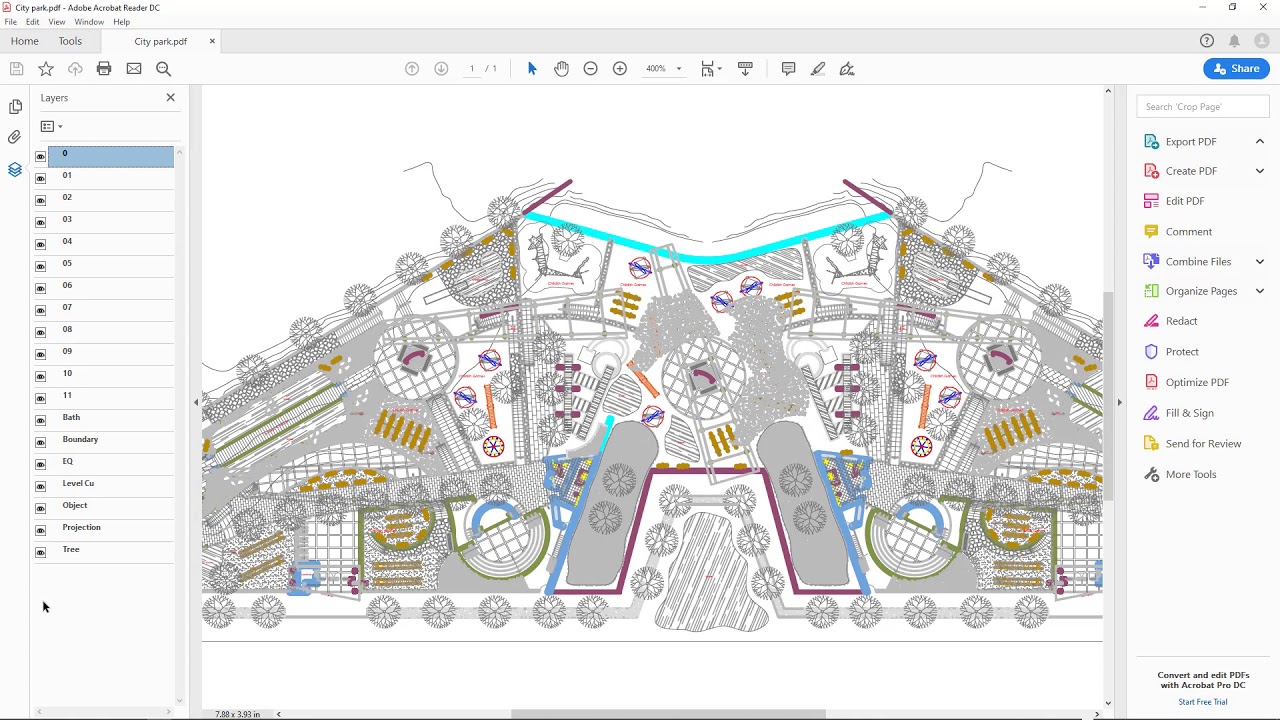Open the File menu

(10, 22)
